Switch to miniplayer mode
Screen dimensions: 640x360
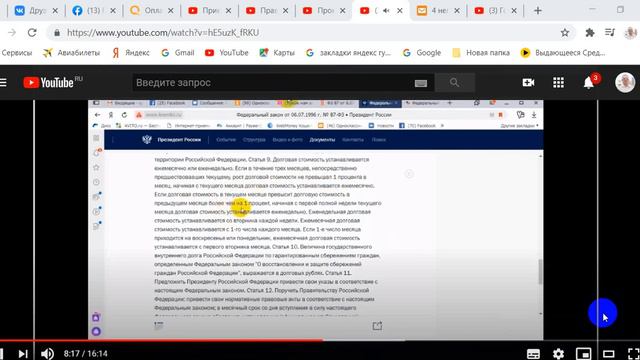(x=583, y=353)
